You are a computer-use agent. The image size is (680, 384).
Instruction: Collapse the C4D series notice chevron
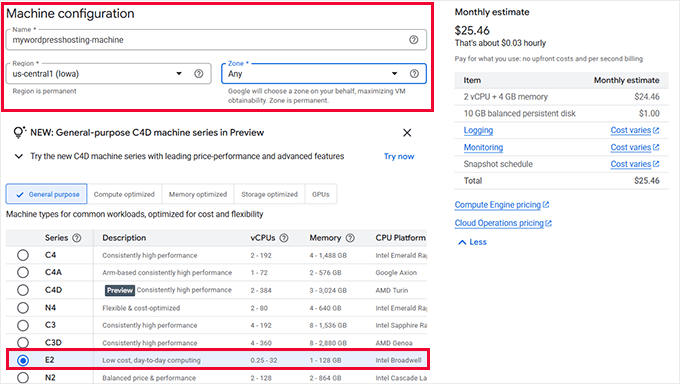tap(19, 156)
